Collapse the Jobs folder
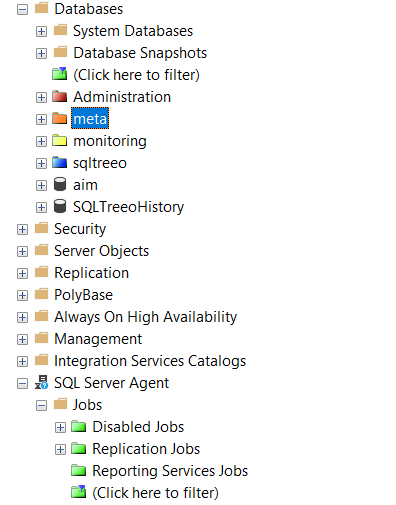The height and width of the screenshot is (505, 396). (41, 405)
